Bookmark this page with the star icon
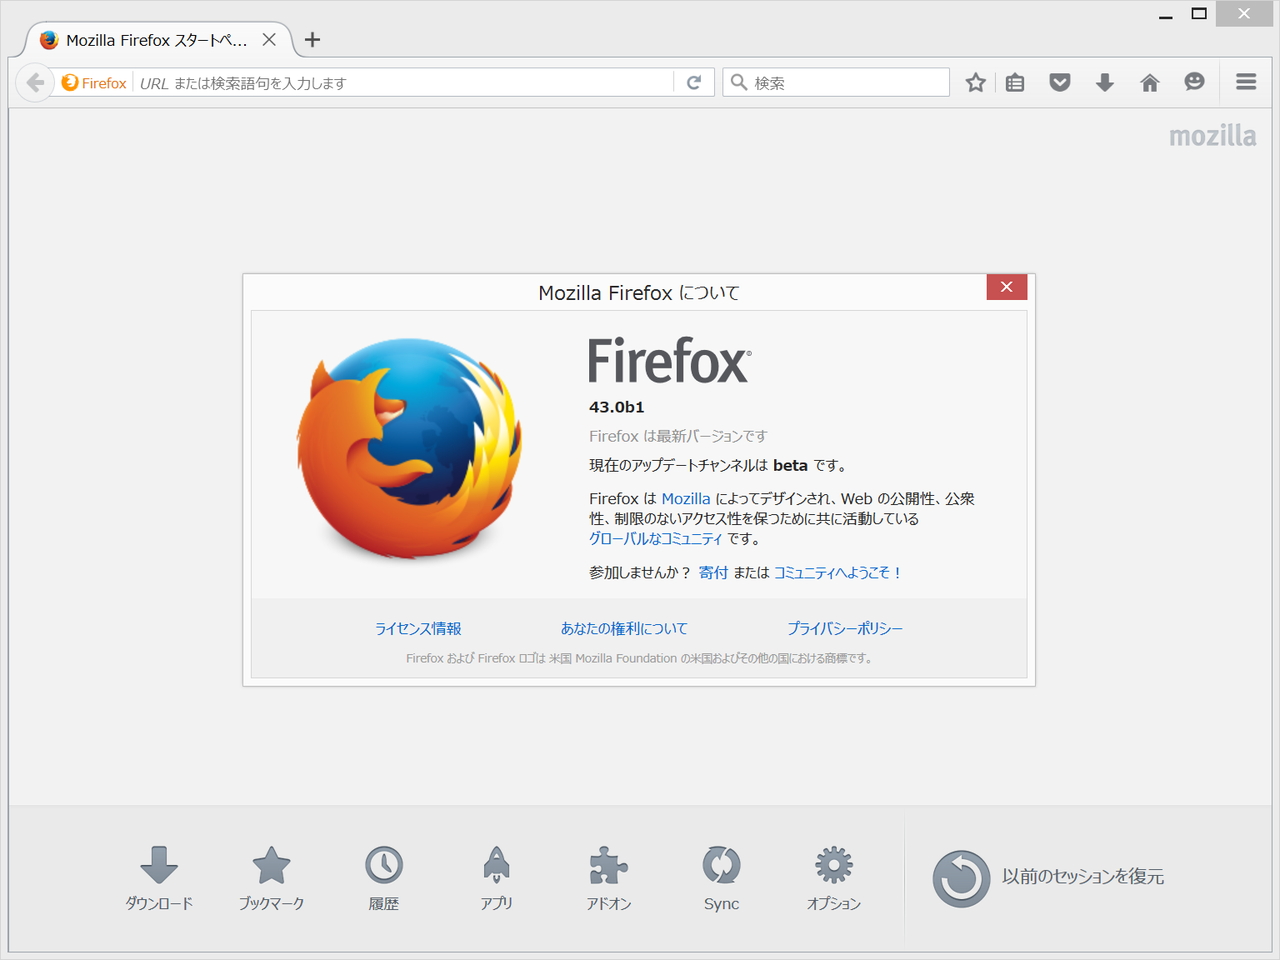The height and width of the screenshot is (960, 1280). click(x=975, y=82)
